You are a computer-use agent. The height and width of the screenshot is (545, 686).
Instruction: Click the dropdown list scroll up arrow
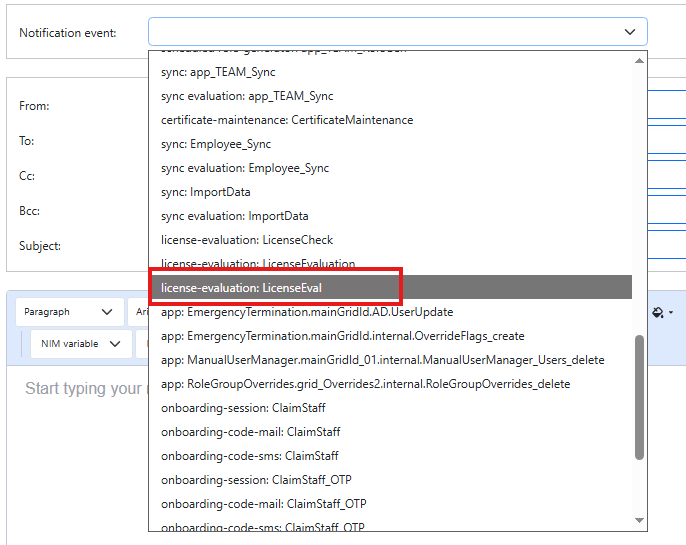[639, 60]
